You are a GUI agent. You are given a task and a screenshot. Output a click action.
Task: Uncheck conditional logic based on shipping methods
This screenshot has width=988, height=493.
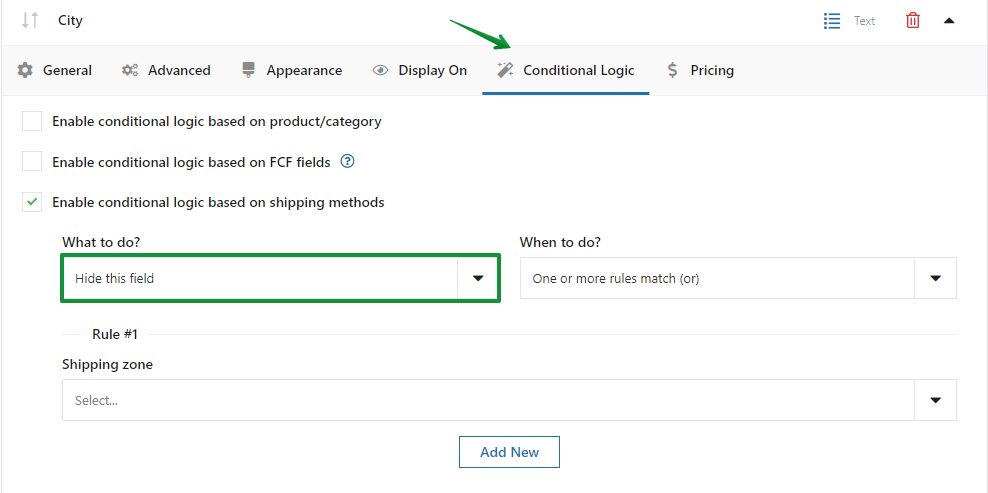click(x=32, y=202)
